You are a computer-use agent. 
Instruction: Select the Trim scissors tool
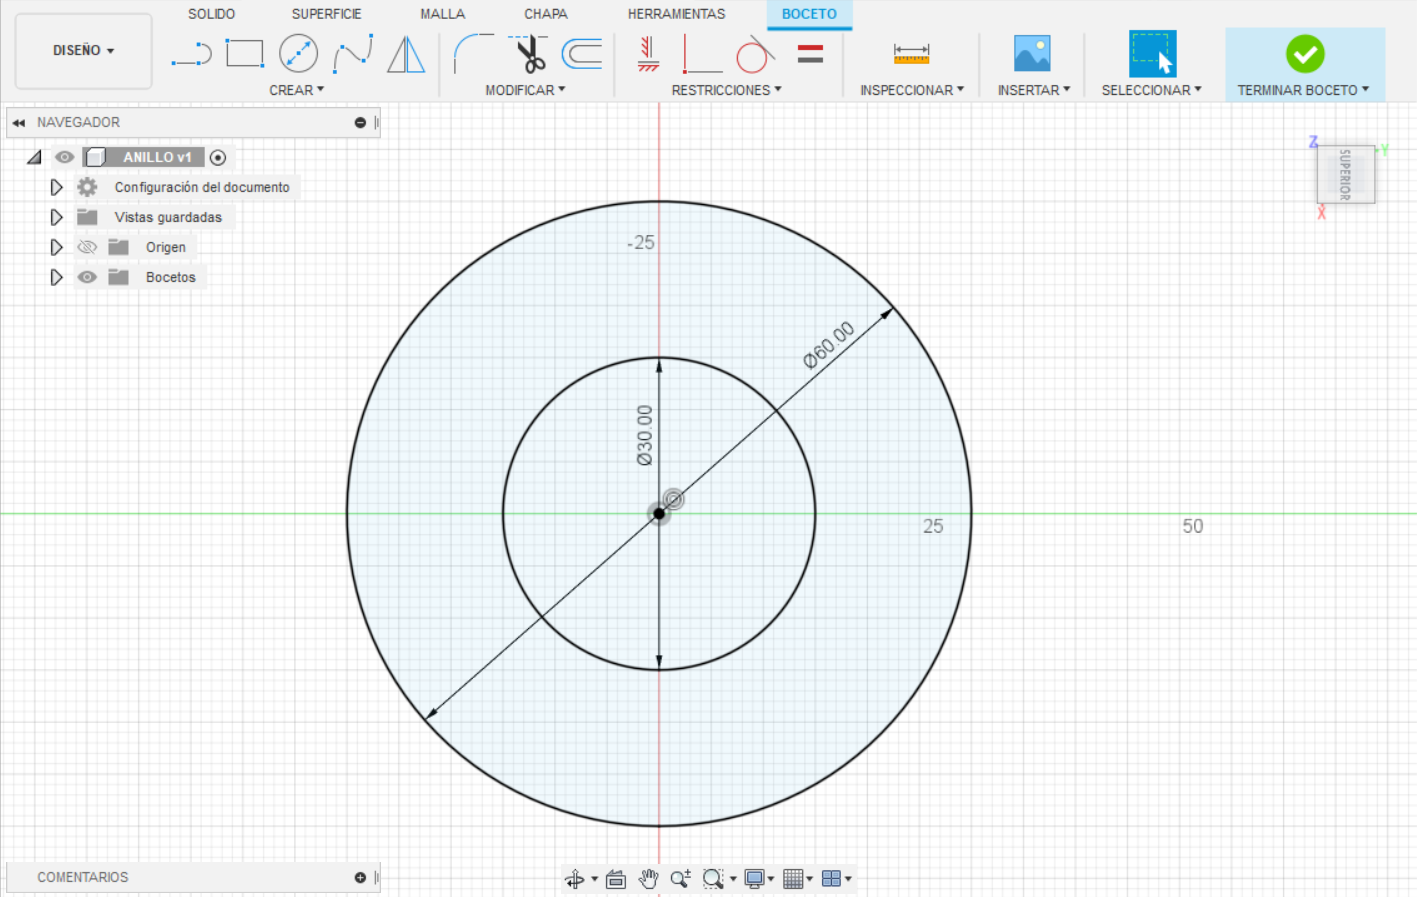[x=528, y=54]
